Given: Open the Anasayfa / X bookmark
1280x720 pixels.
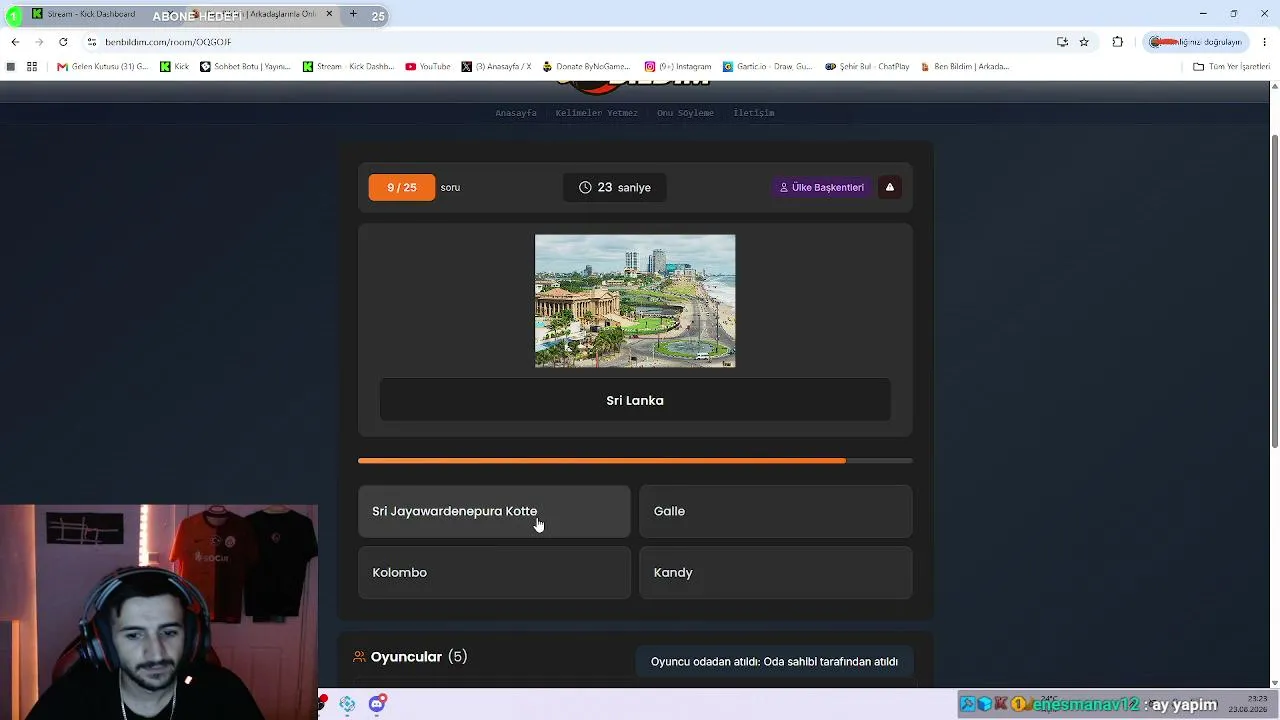Looking at the screenshot, I should (496, 67).
